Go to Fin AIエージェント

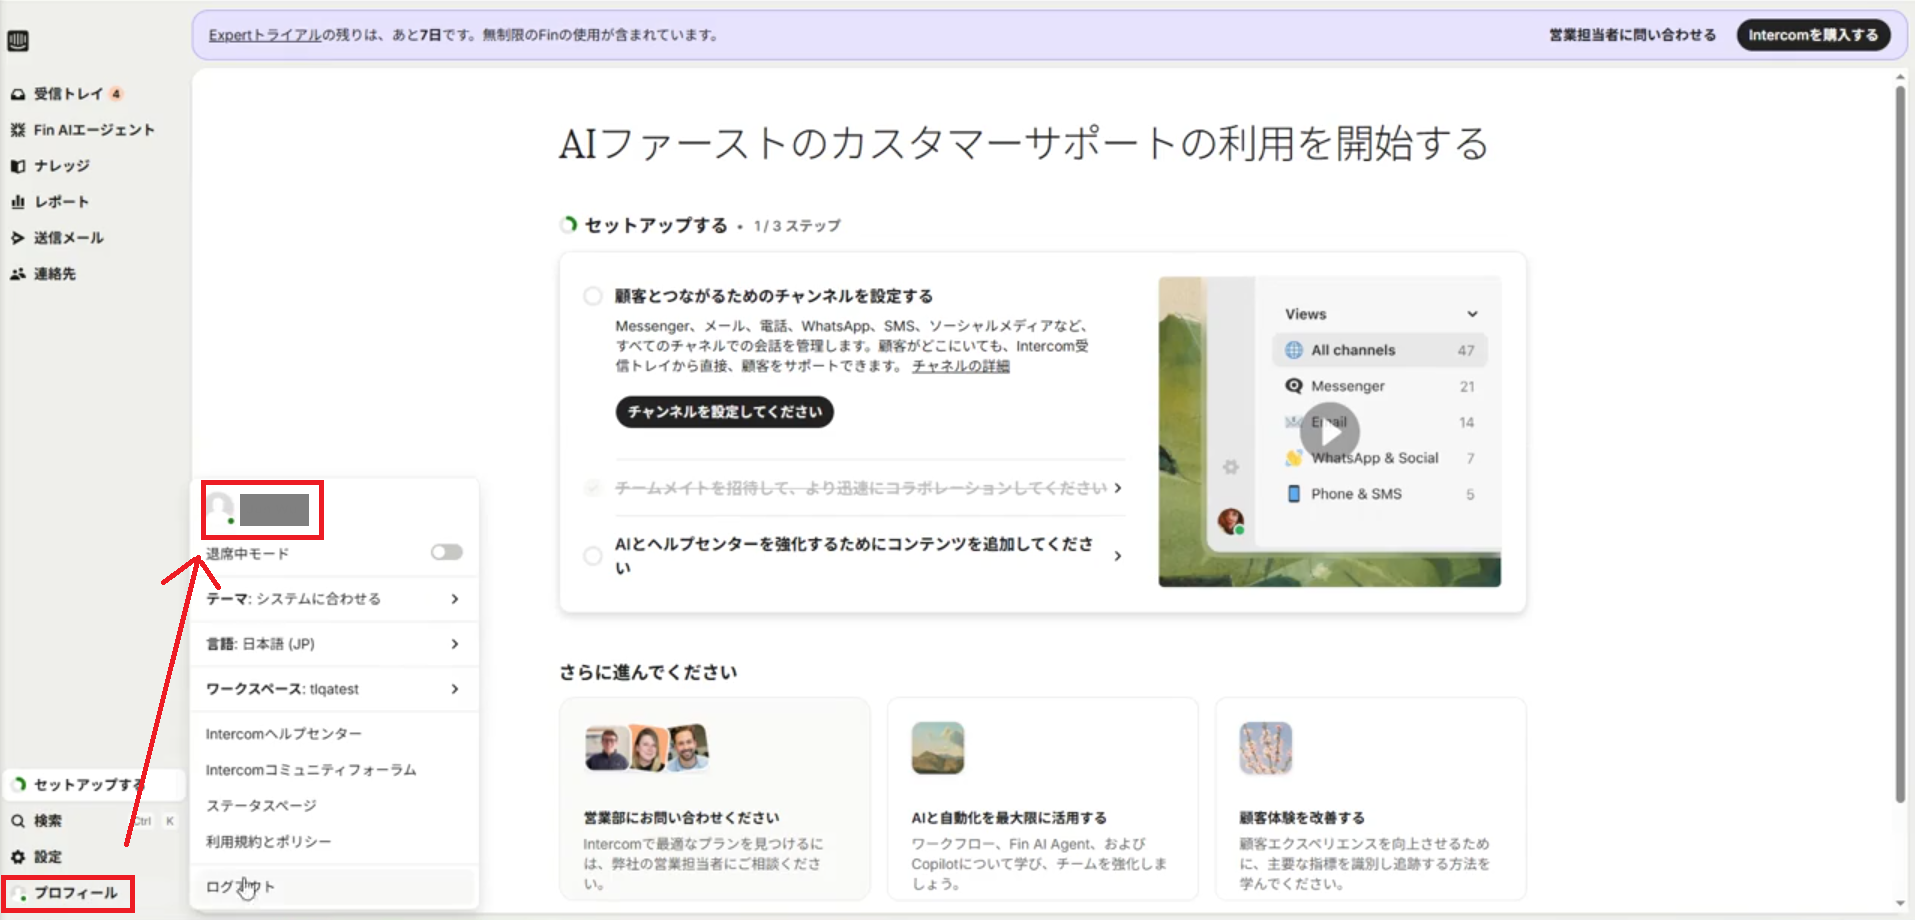click(82, 130)
